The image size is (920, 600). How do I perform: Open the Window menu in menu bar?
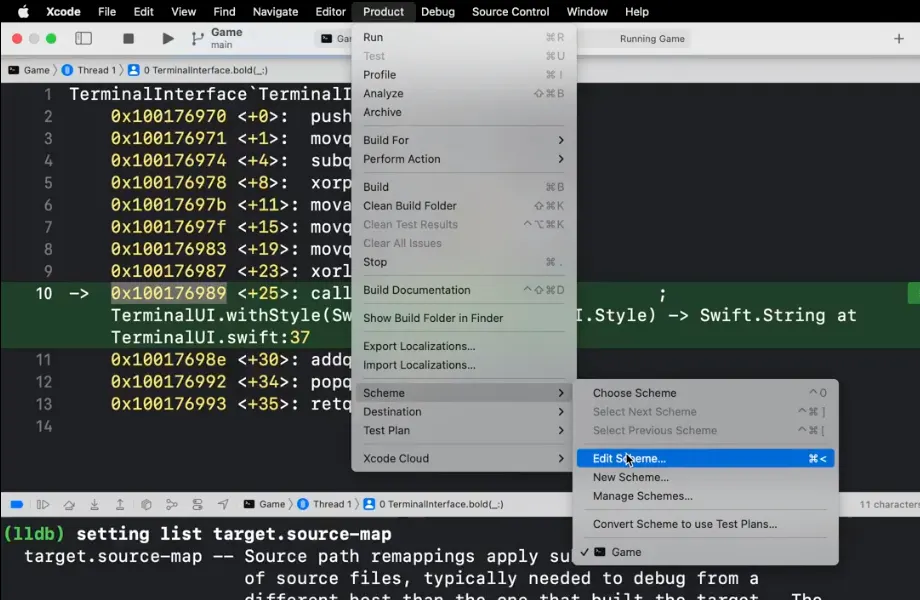tap(587, 12)
